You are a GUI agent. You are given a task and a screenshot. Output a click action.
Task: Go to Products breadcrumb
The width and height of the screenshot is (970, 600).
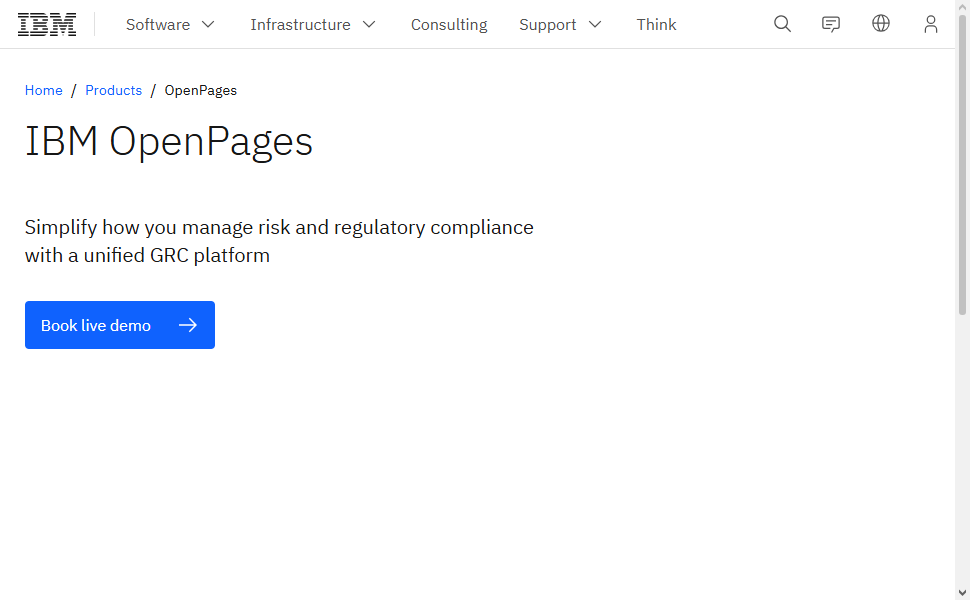(113, 90)
